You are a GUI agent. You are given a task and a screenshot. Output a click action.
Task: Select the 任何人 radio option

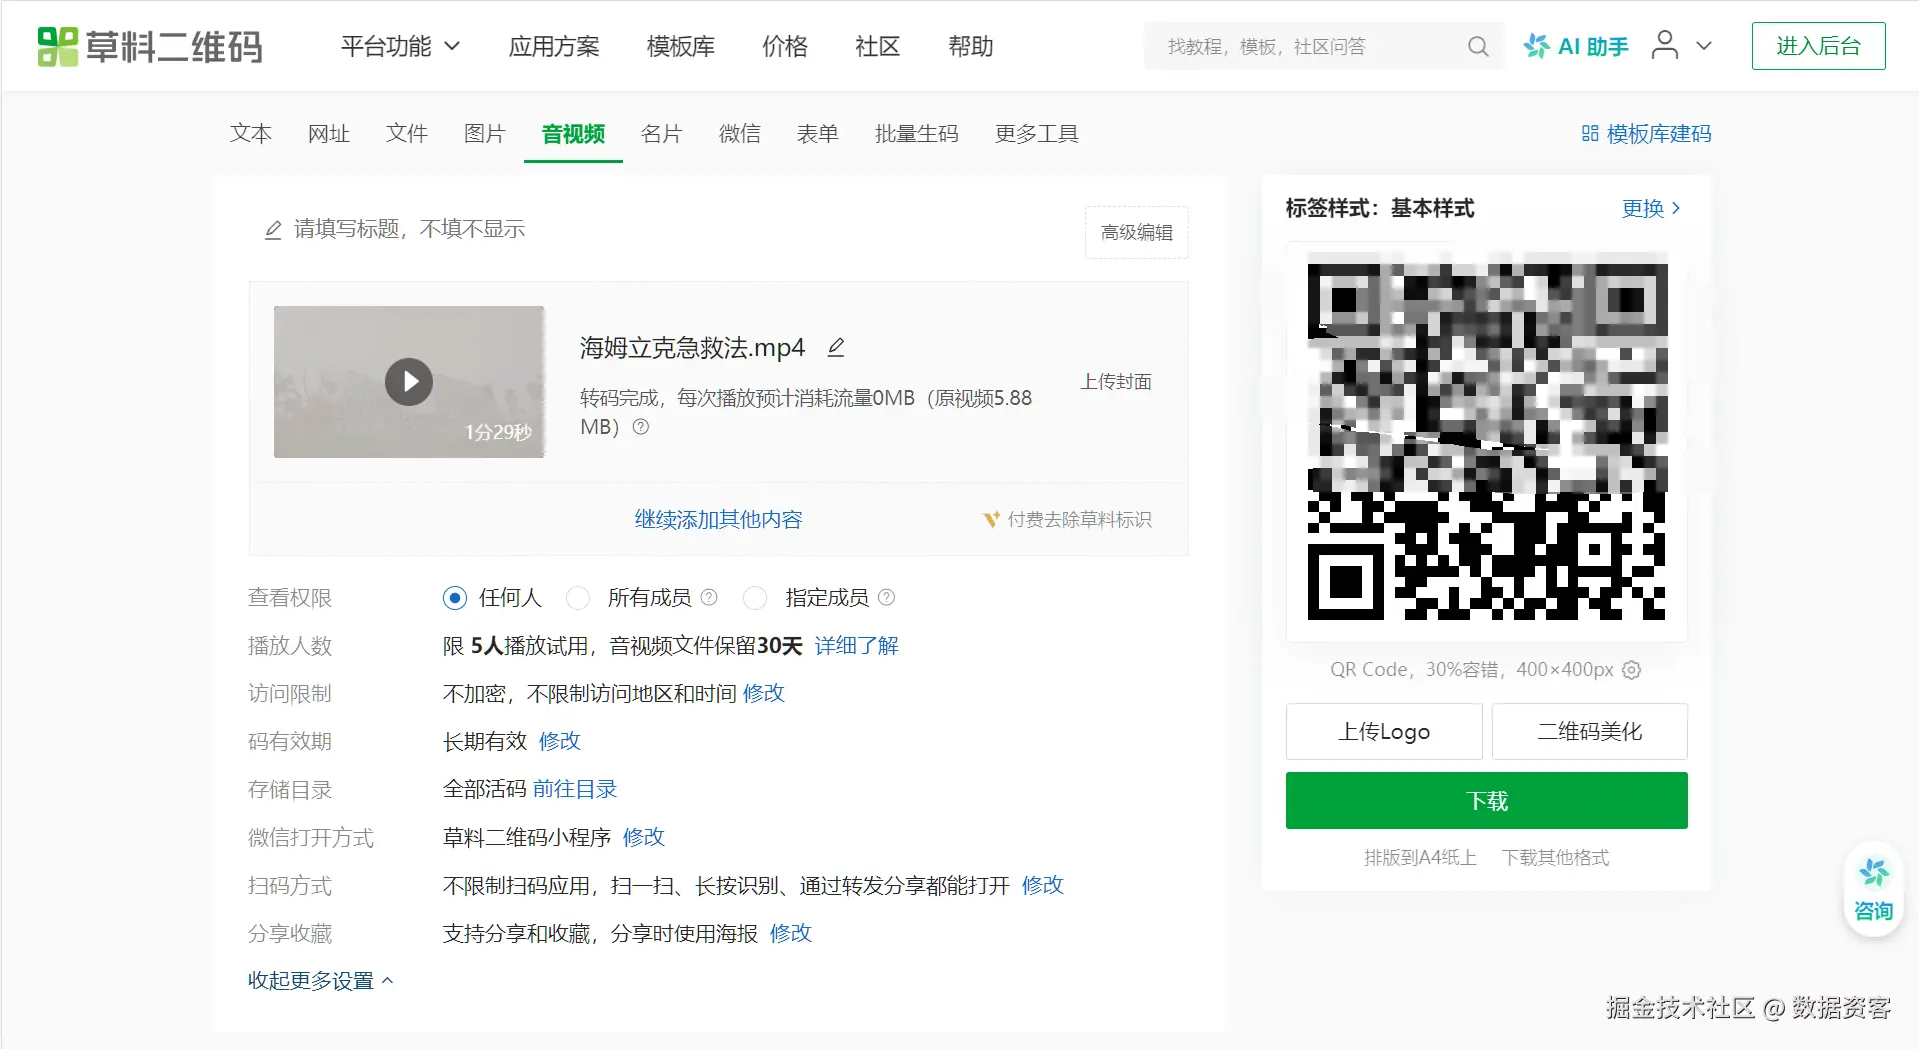[455, 598]
